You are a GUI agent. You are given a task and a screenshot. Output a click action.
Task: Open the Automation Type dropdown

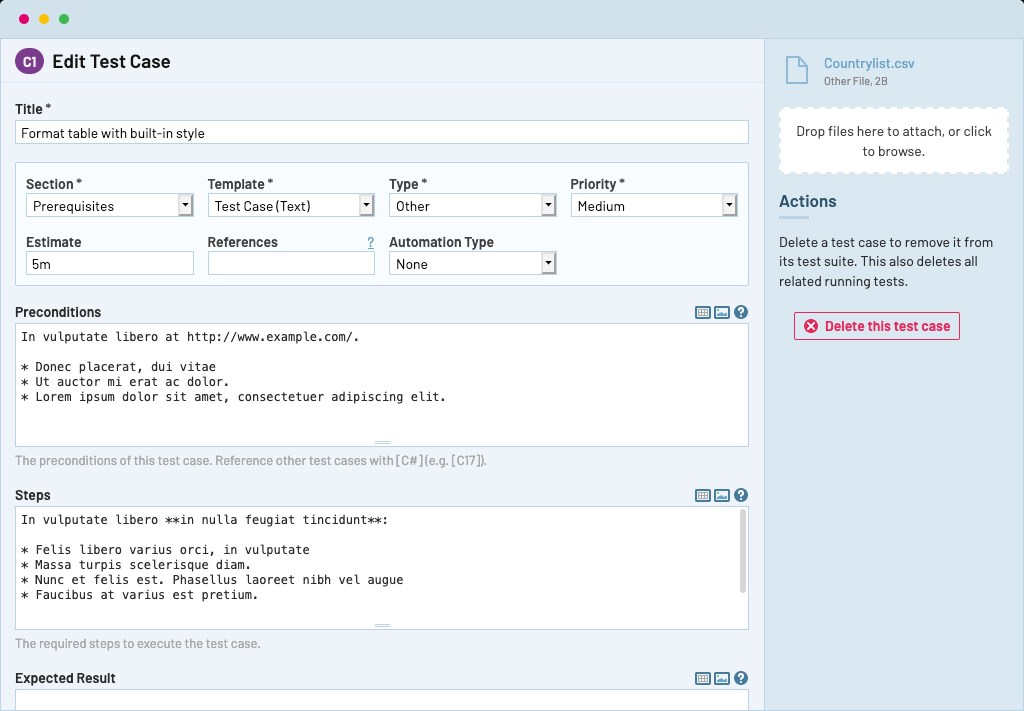[x=548, y=263]
